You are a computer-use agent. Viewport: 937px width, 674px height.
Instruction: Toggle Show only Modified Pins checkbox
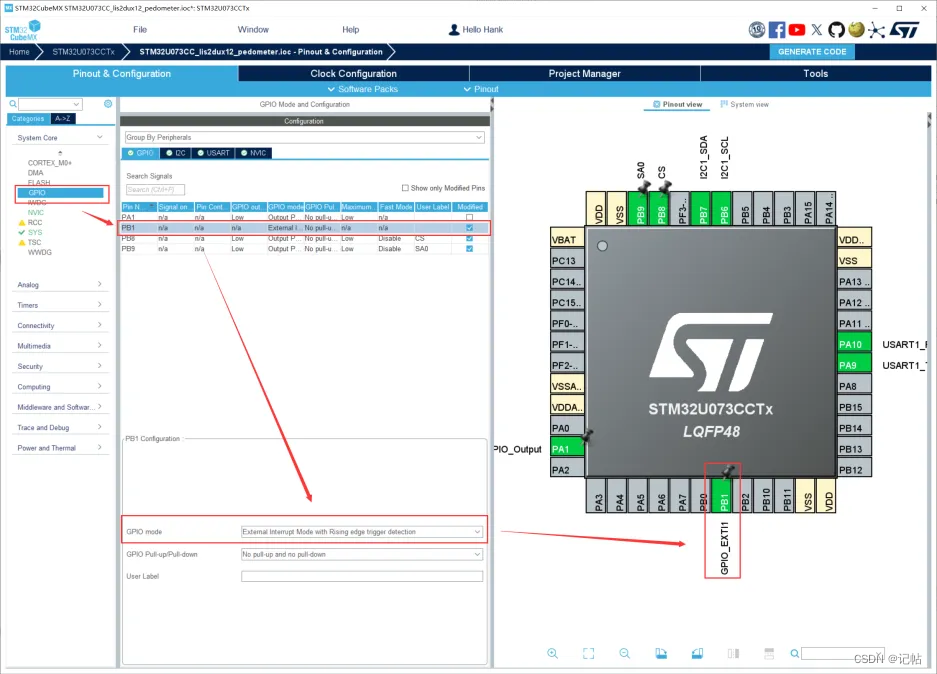point(405,188)
